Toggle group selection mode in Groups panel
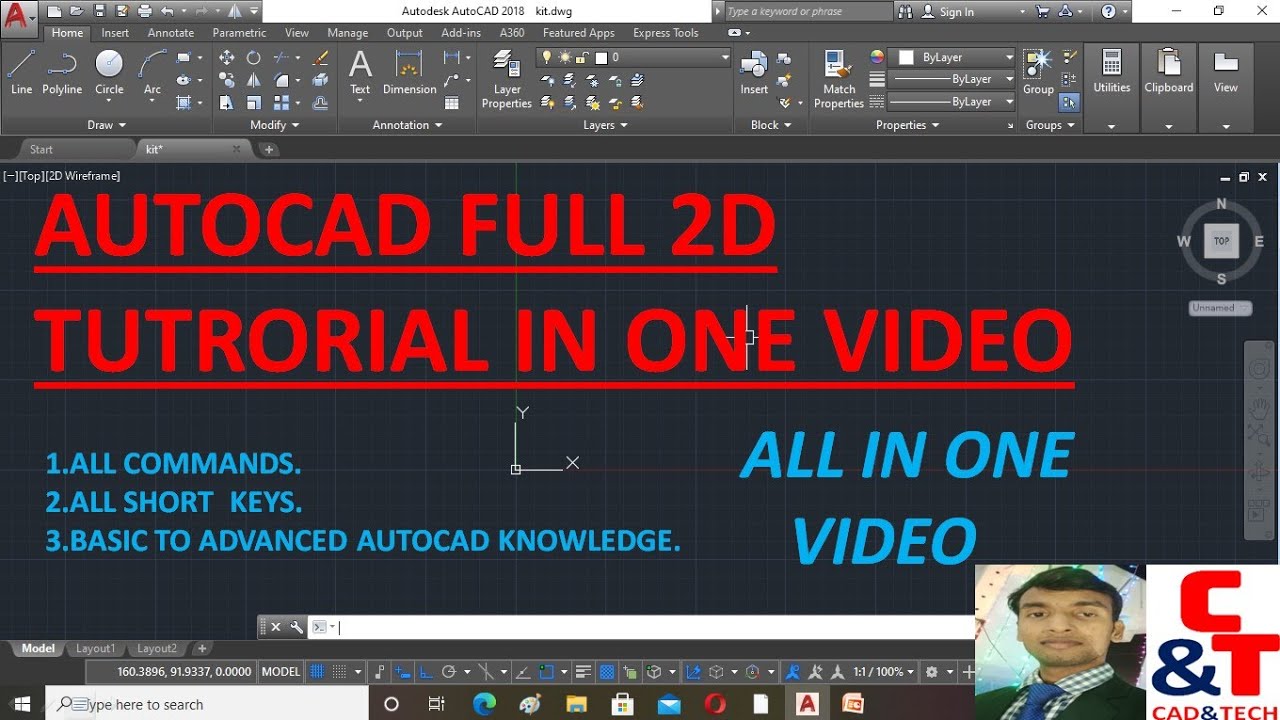This screenshot has width=1280, height=720. point(1070,102)
